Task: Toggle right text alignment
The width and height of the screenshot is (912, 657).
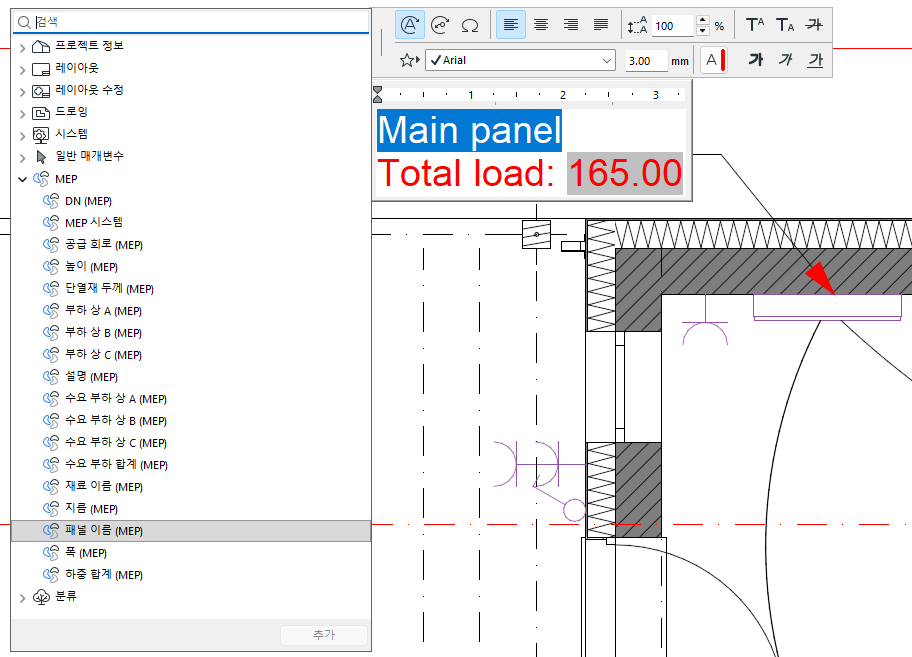Action: point(571,25)
